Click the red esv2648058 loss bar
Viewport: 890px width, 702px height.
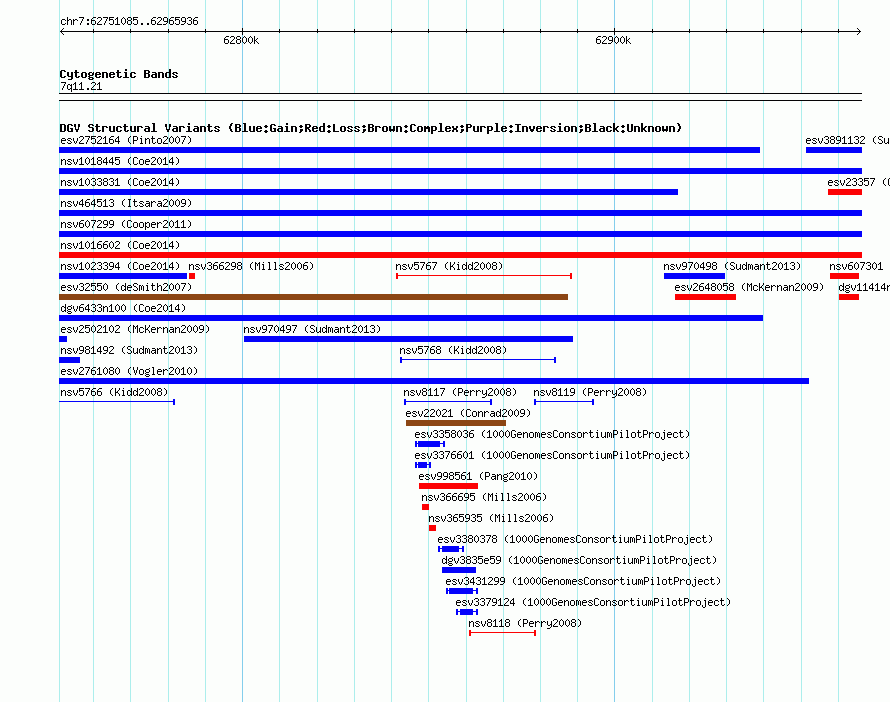click(706, 297)
